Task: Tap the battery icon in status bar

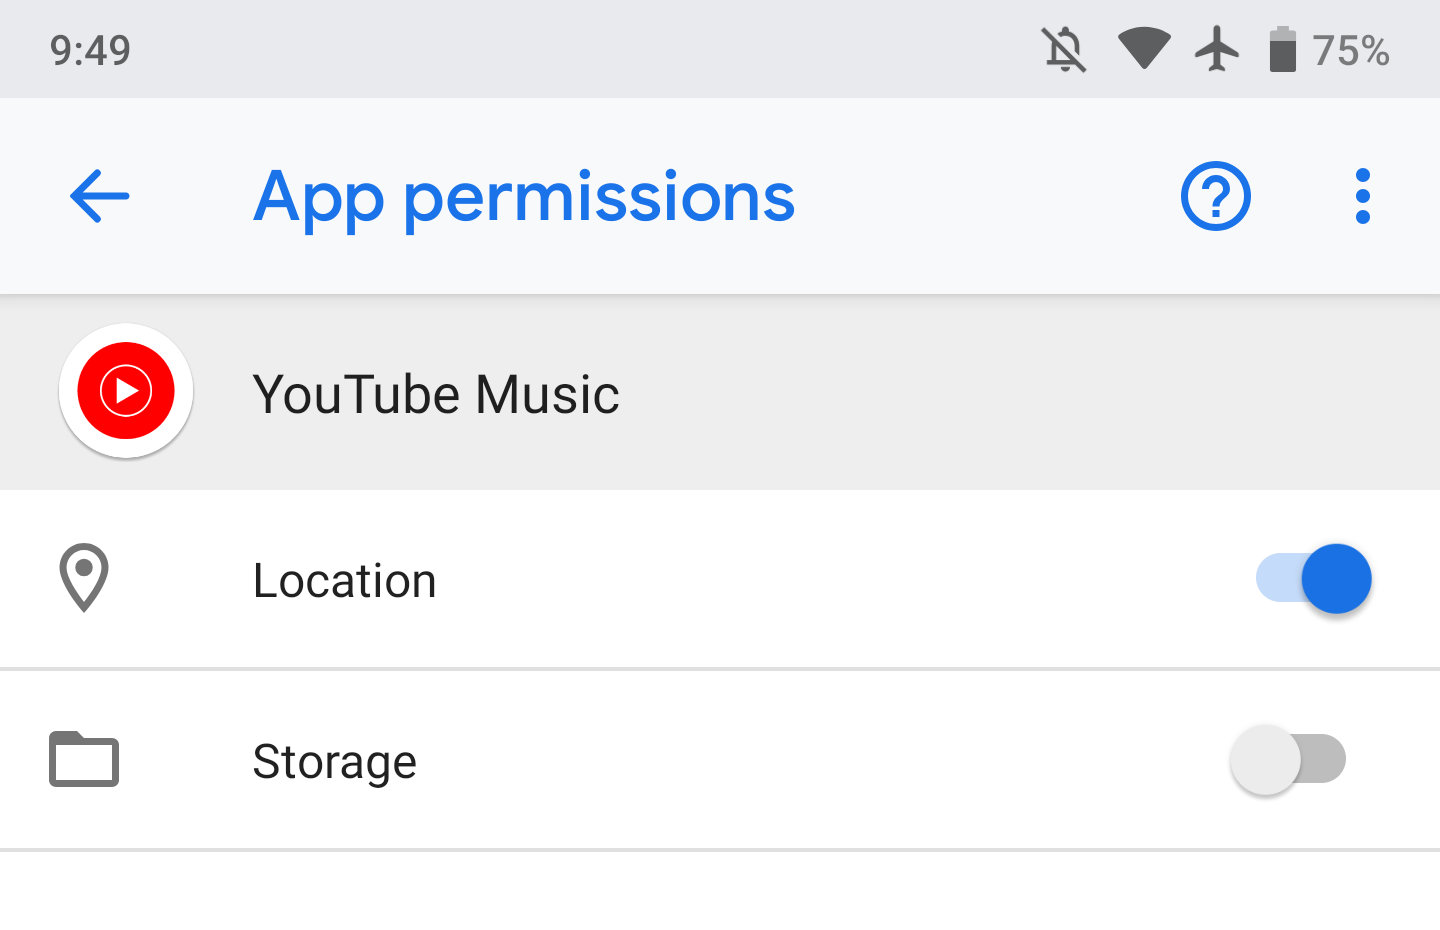Action: [1282, 50]
